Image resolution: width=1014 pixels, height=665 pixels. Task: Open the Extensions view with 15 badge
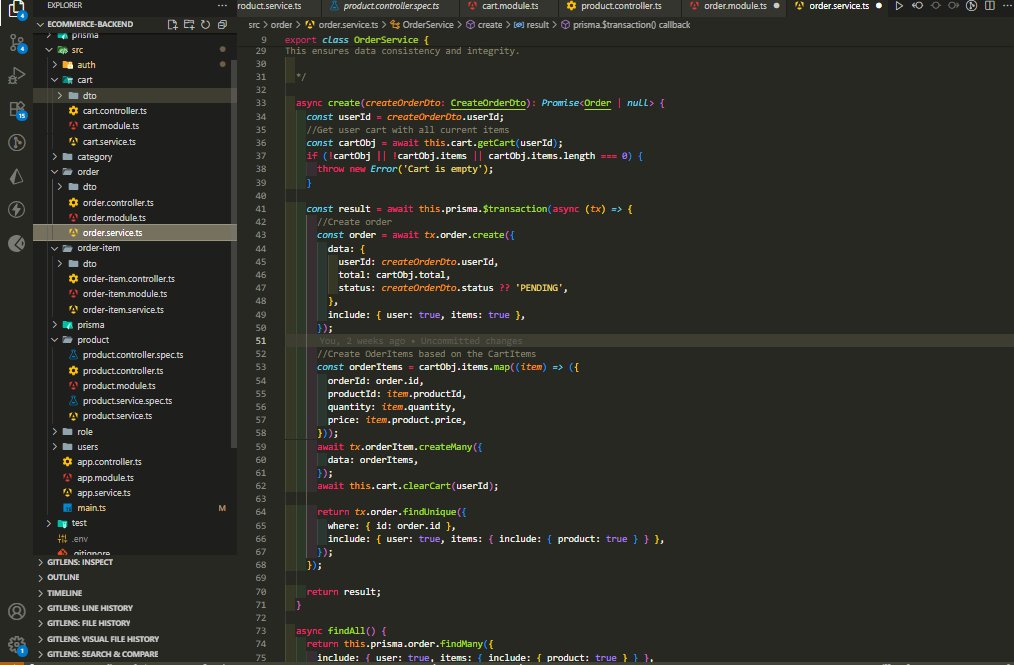[x=17, y=109]
